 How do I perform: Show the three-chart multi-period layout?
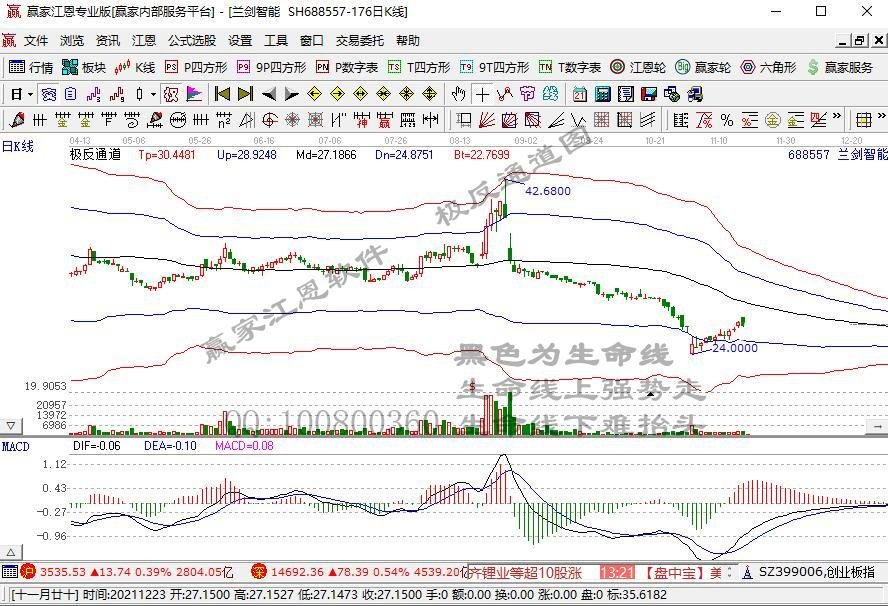[94, 94]
